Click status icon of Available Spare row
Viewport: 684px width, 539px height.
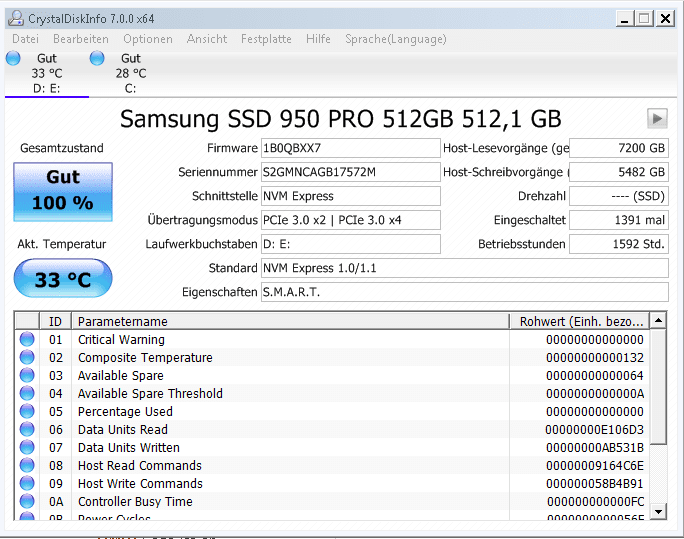(x=27, y=375)
